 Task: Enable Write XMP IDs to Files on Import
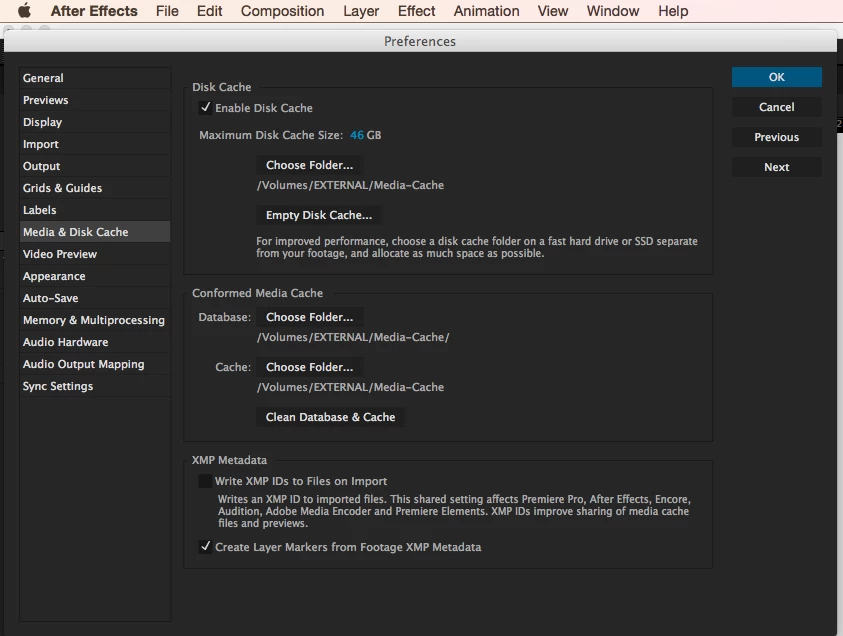click(x=205, y=481)
